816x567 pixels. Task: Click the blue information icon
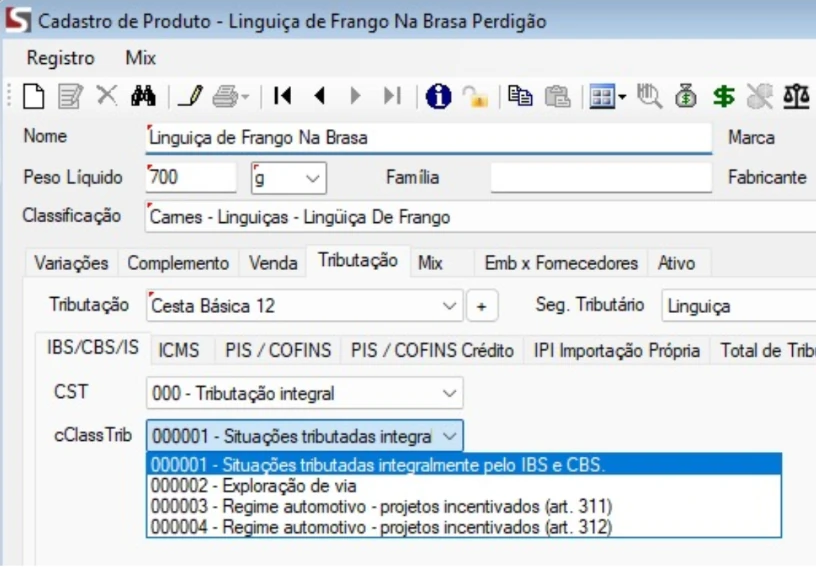(x=438, y=97)
